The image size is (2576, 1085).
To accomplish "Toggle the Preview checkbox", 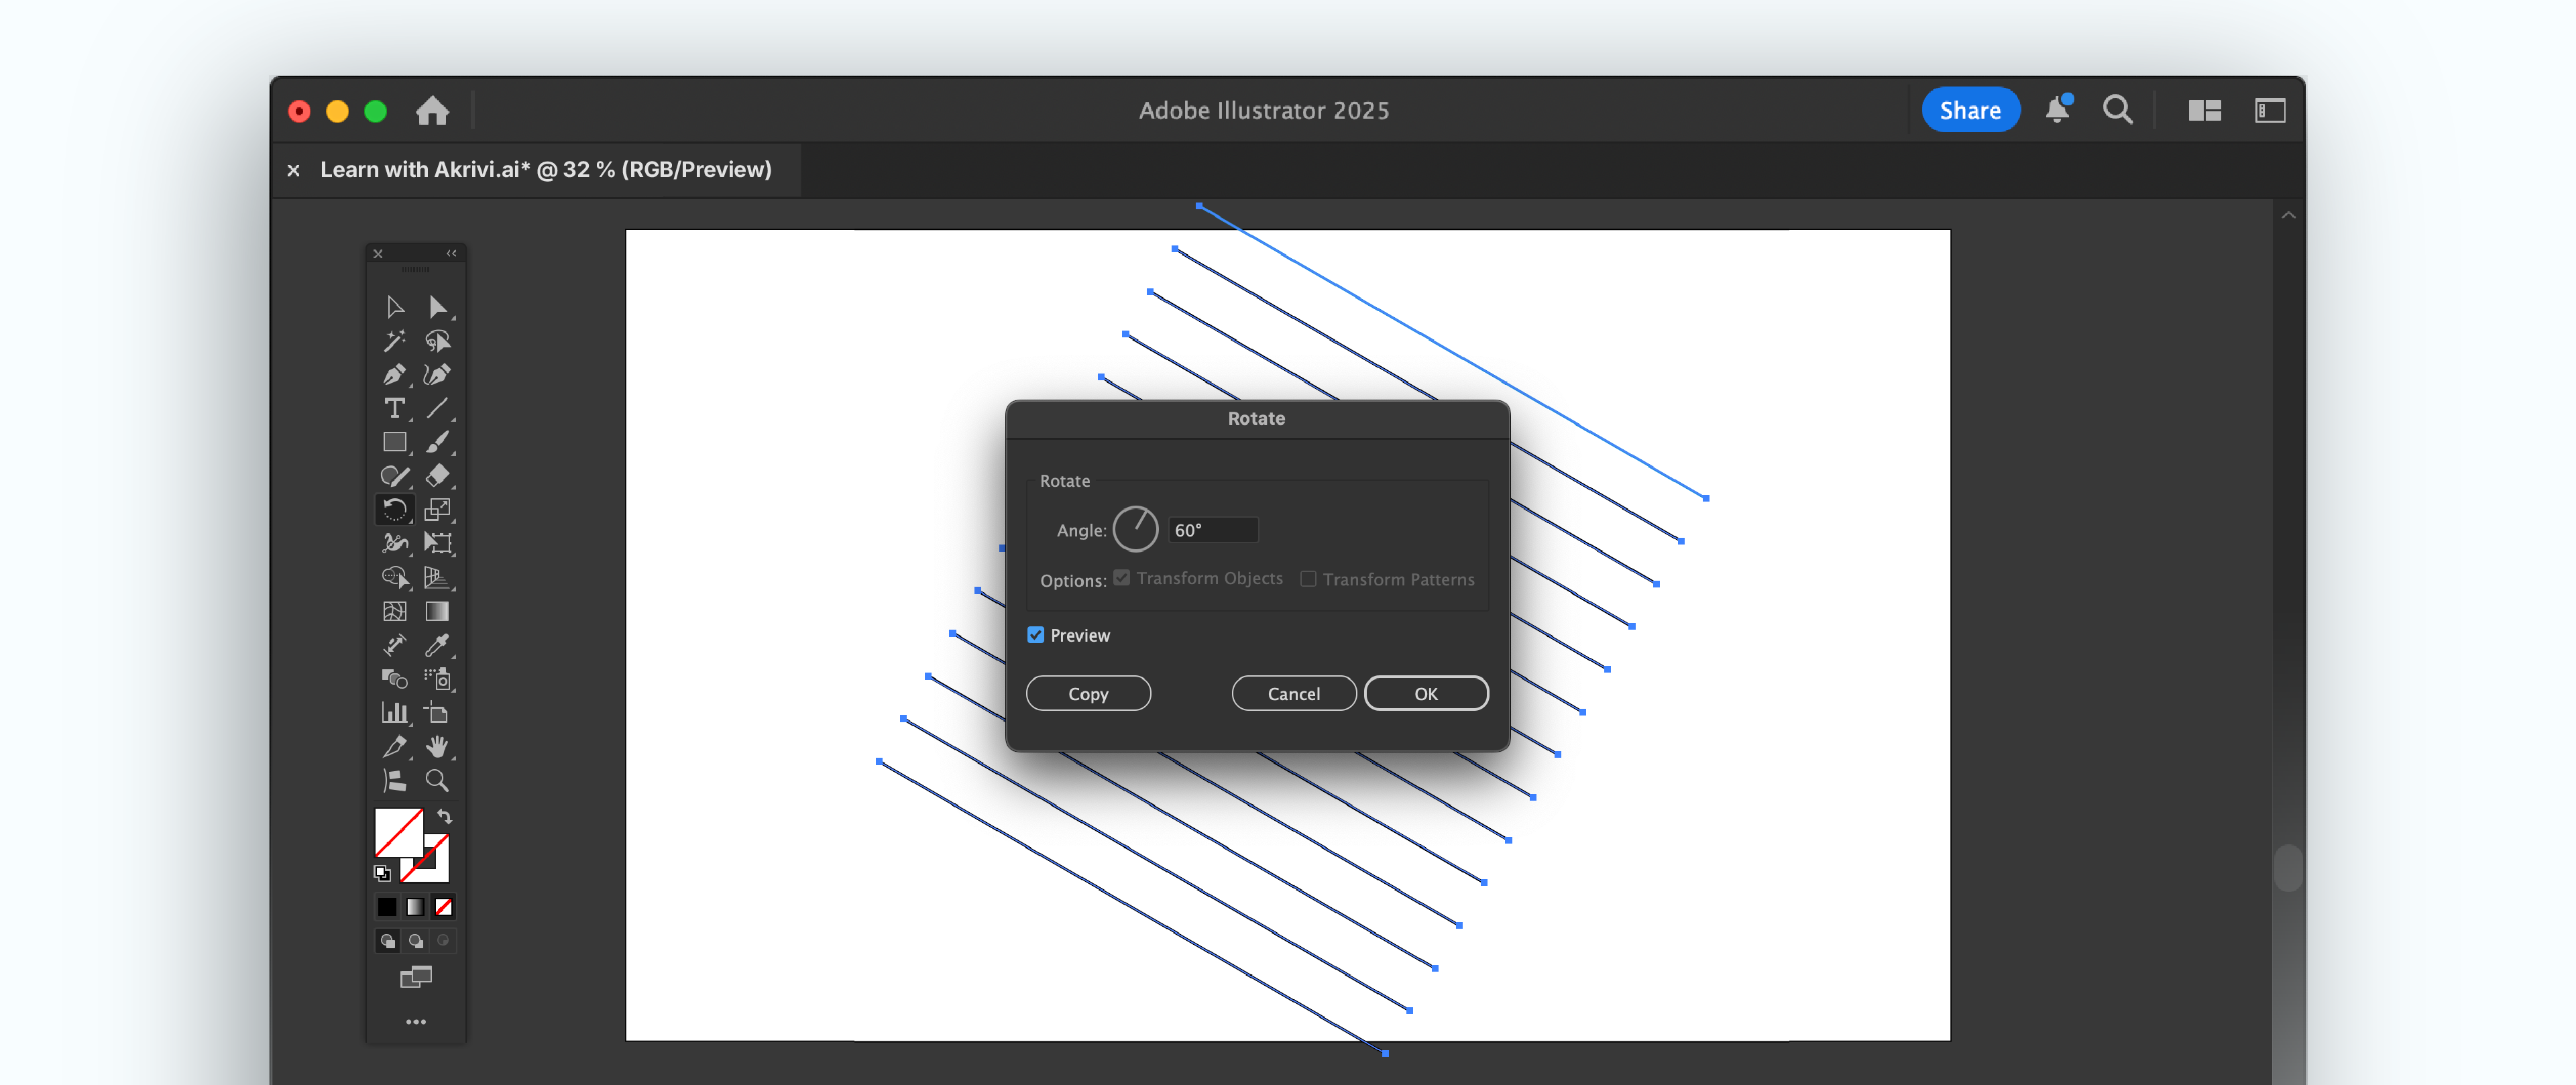I will coord(1036,635).
